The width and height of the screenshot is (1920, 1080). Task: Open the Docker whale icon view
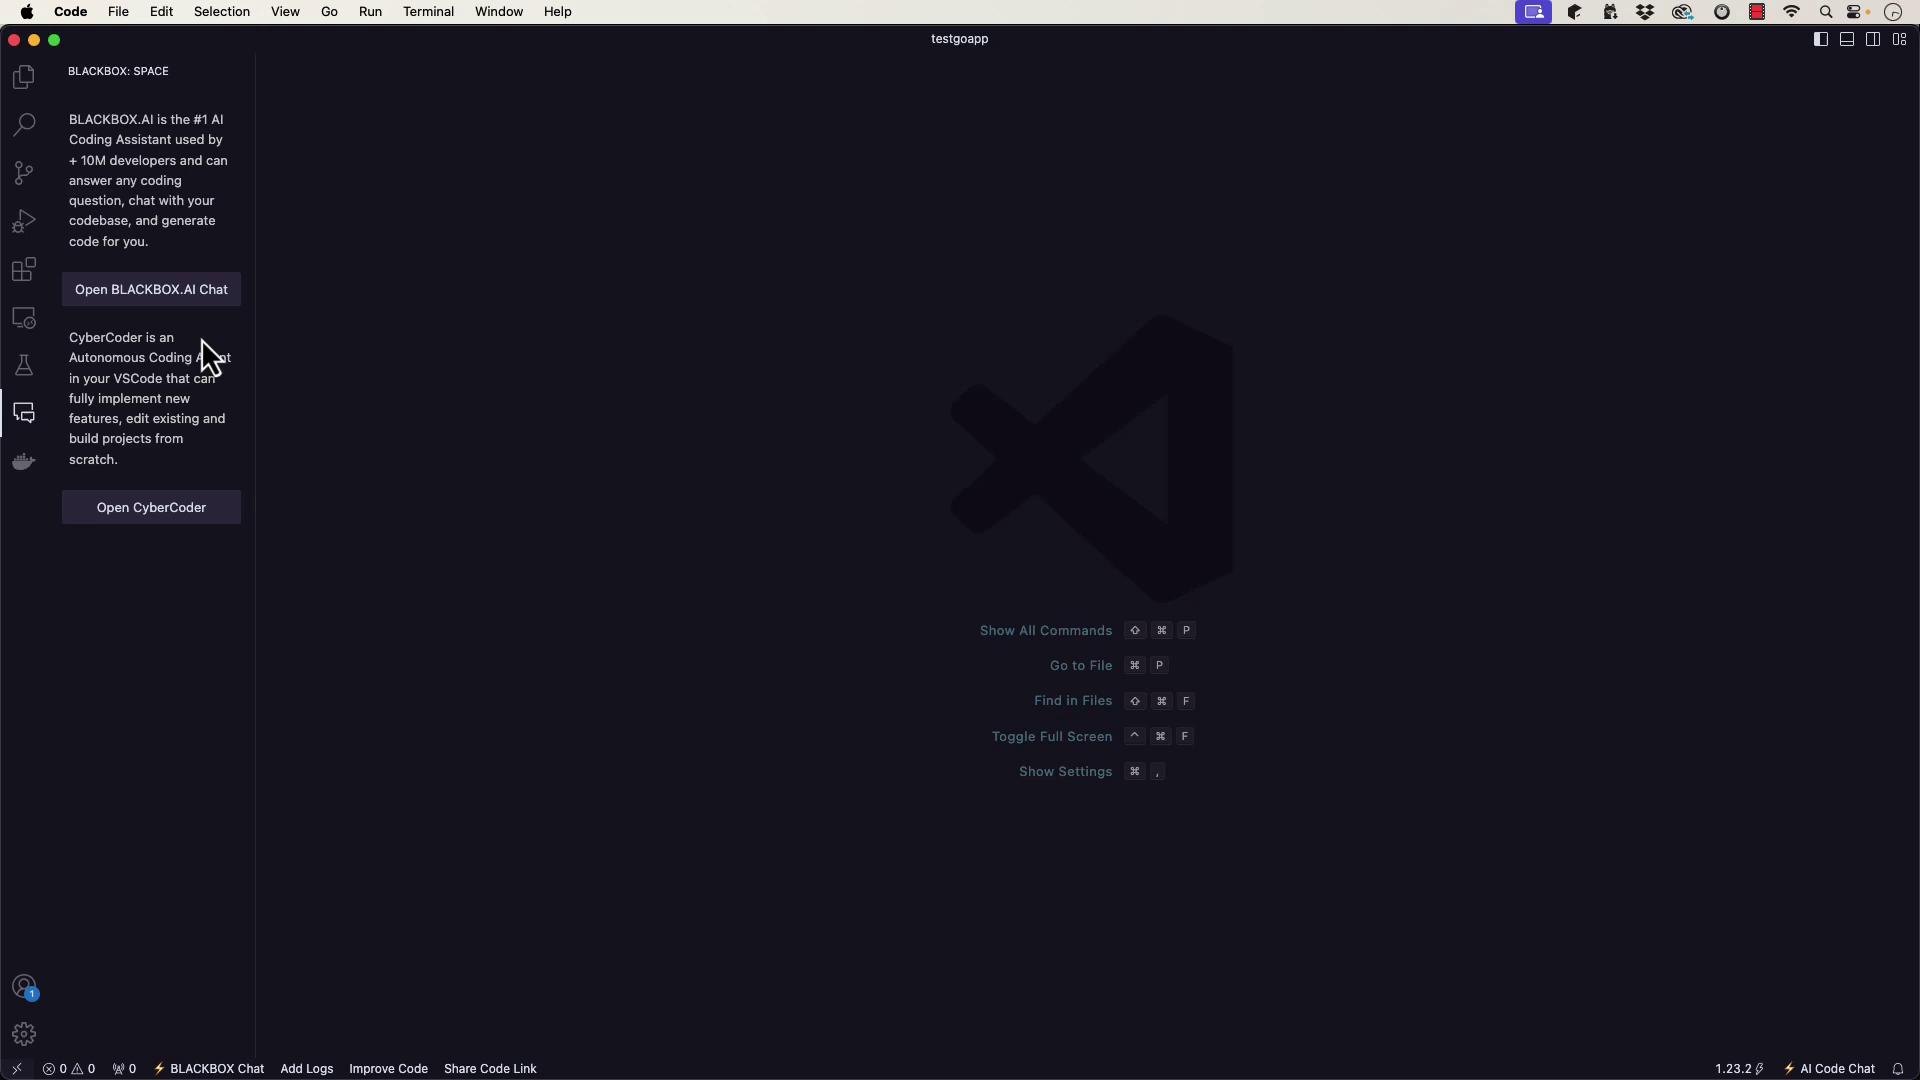(24, 462)
